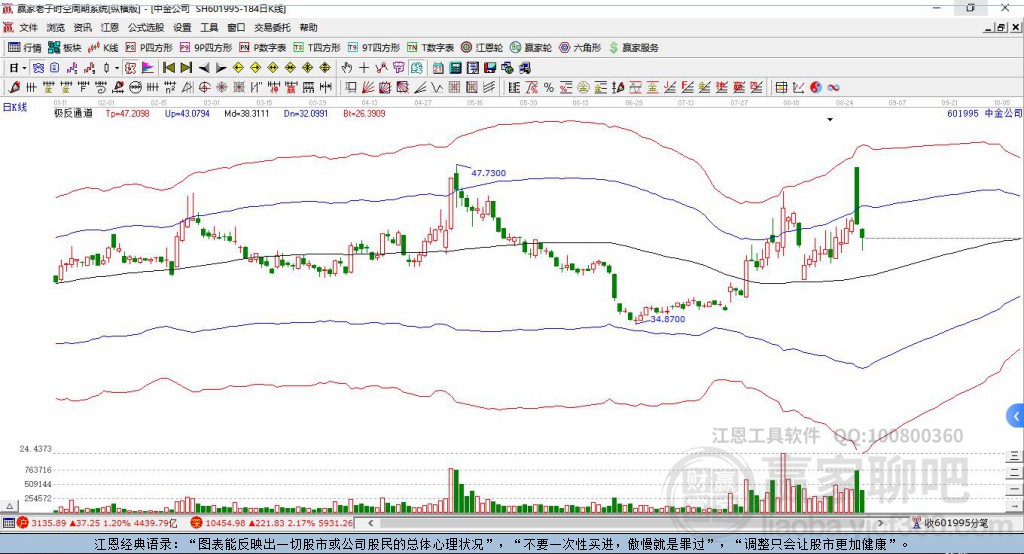Click the 34.8700 low price marker
This screenshot has height=554, width=1024.
pos(667,319)
